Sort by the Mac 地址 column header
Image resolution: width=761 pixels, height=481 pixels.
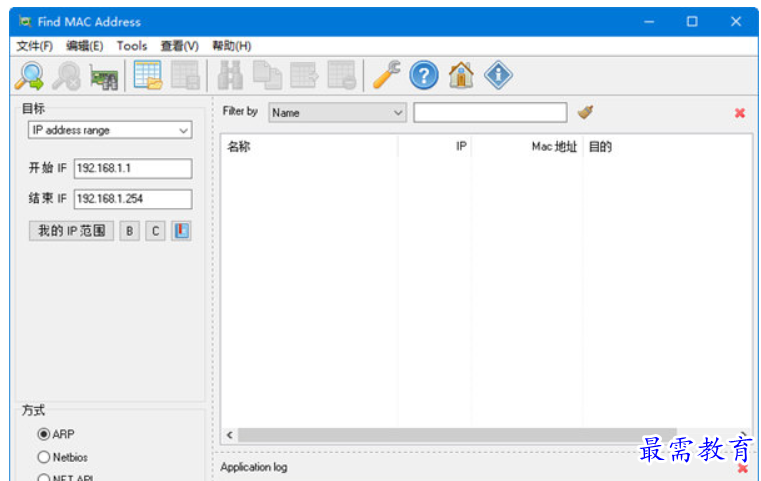coord(527,147)
